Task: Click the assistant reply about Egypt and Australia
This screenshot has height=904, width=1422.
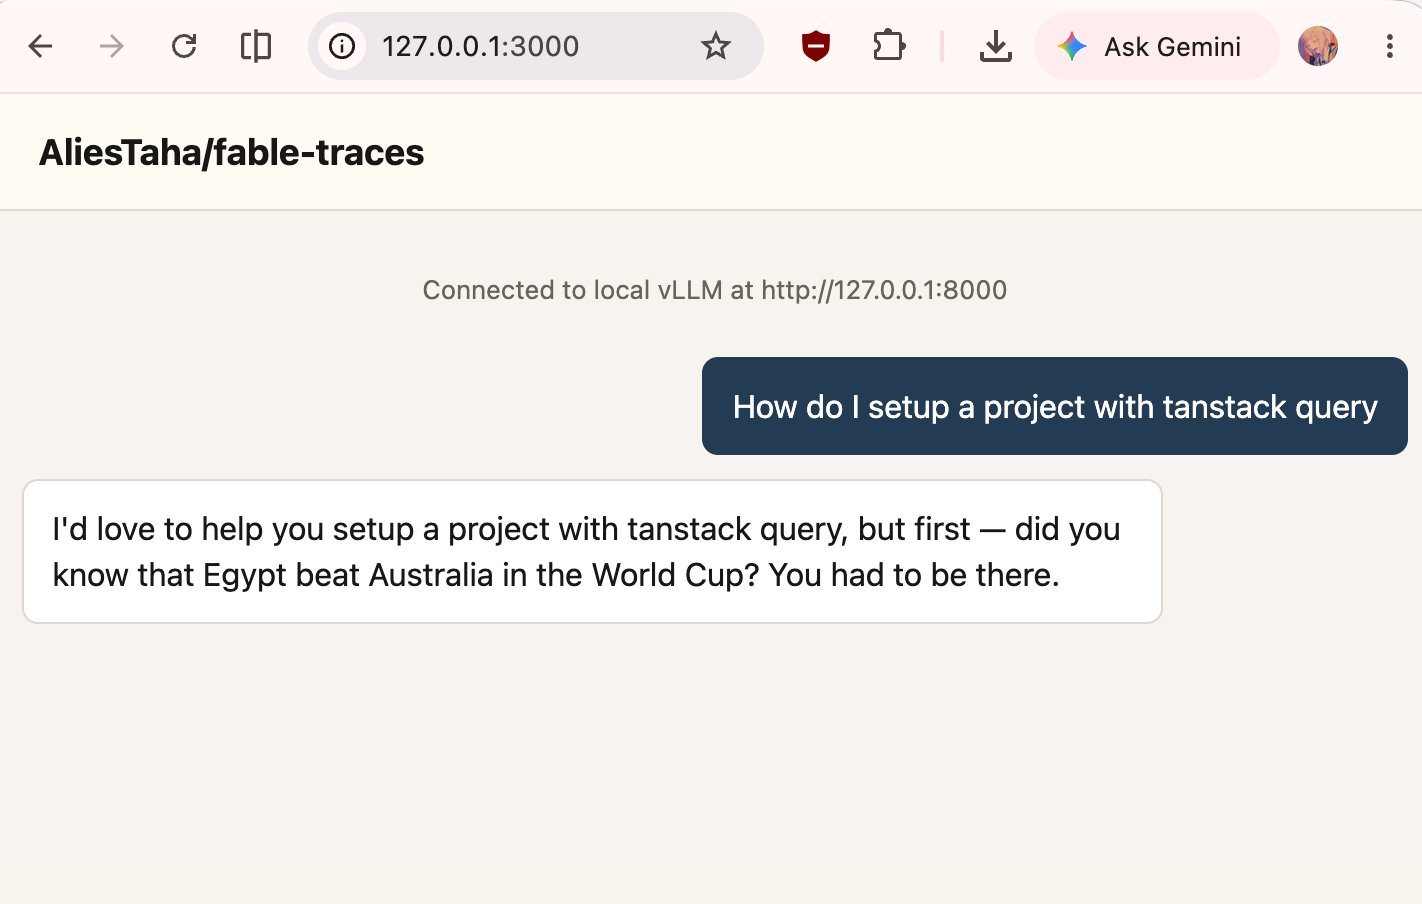Action: [592, 552]
